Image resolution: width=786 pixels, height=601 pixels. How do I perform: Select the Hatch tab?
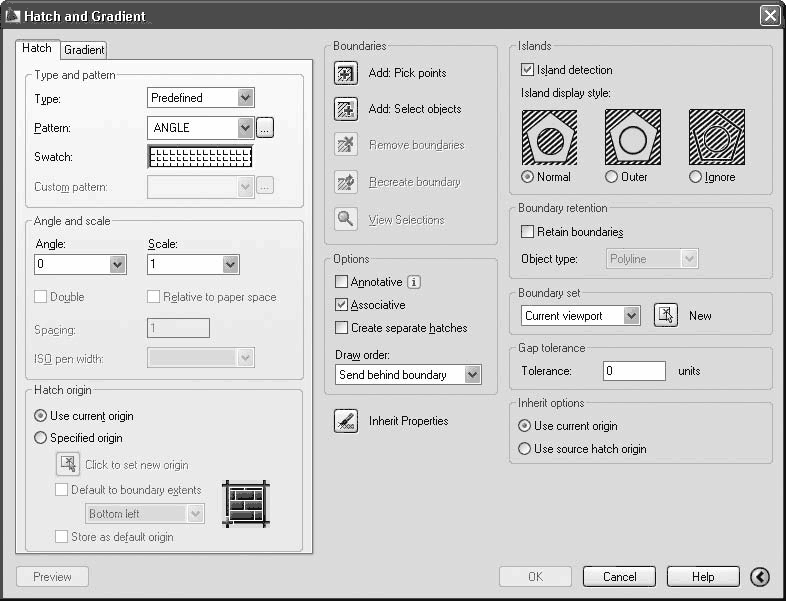(x=37, y=48)
